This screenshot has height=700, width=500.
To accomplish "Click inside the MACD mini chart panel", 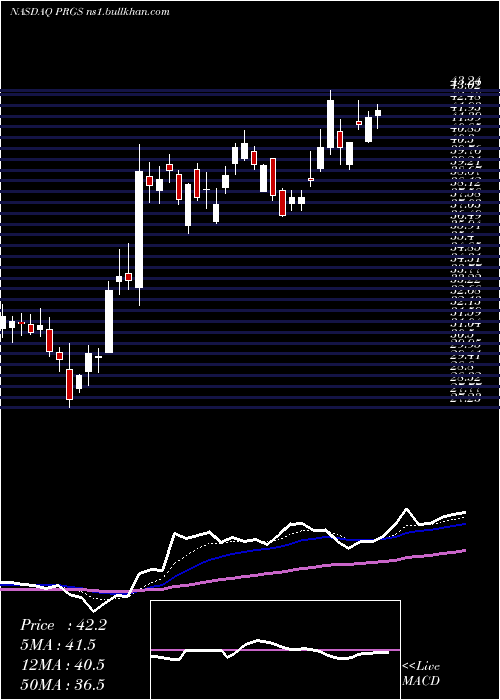I will click(x=275, y=650).
